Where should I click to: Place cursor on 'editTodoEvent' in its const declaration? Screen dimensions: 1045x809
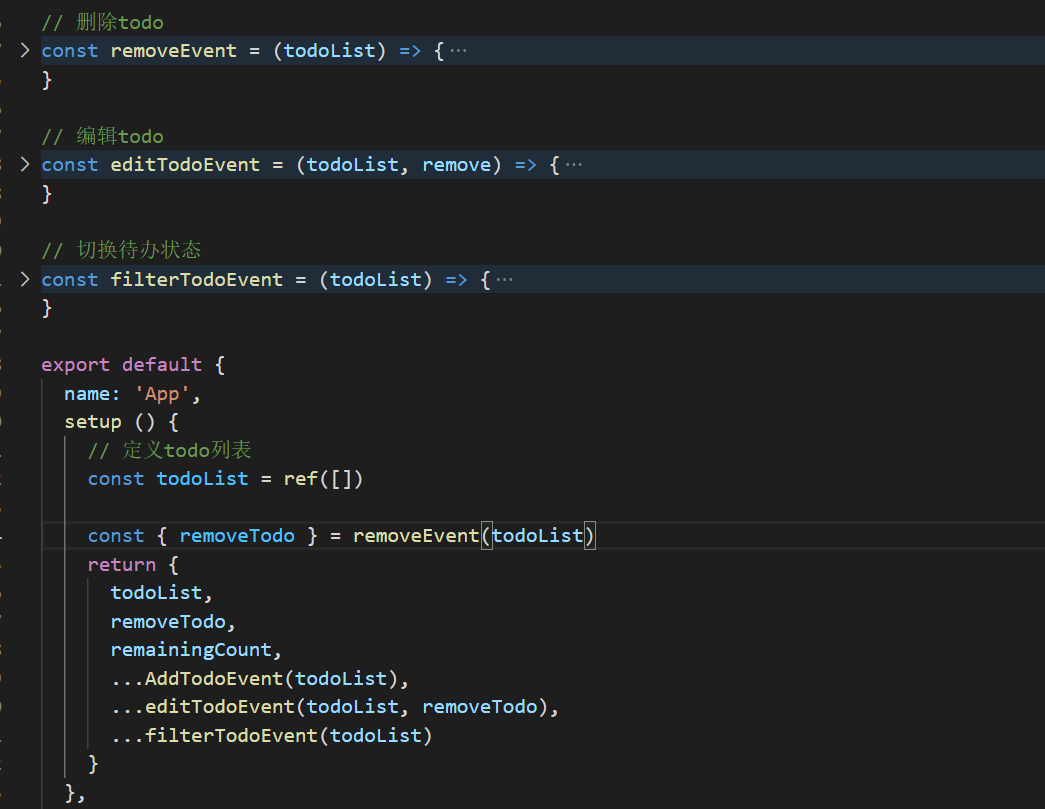click(185, 165)
